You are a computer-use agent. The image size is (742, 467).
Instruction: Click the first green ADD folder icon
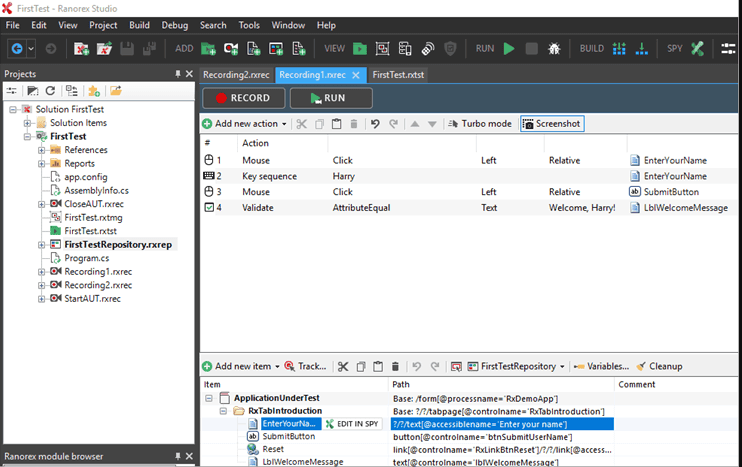(x=208, y=48)
